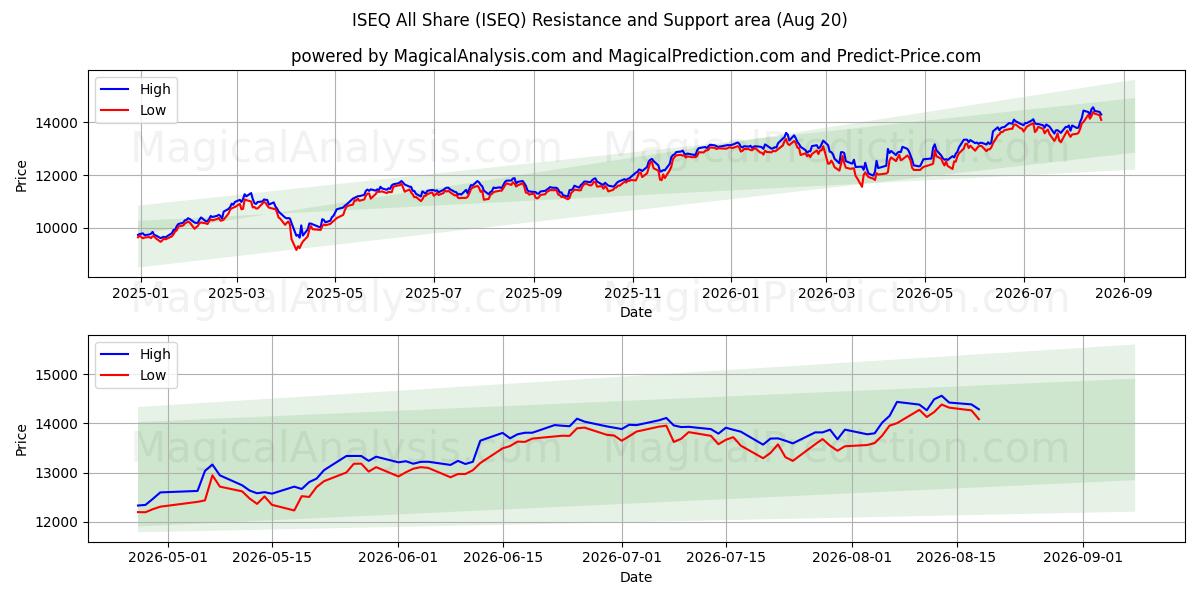The image size is (1200, 600).
Task: Click the 'Price' axis label beside the top chart
Action: click(x=22, y=176)
